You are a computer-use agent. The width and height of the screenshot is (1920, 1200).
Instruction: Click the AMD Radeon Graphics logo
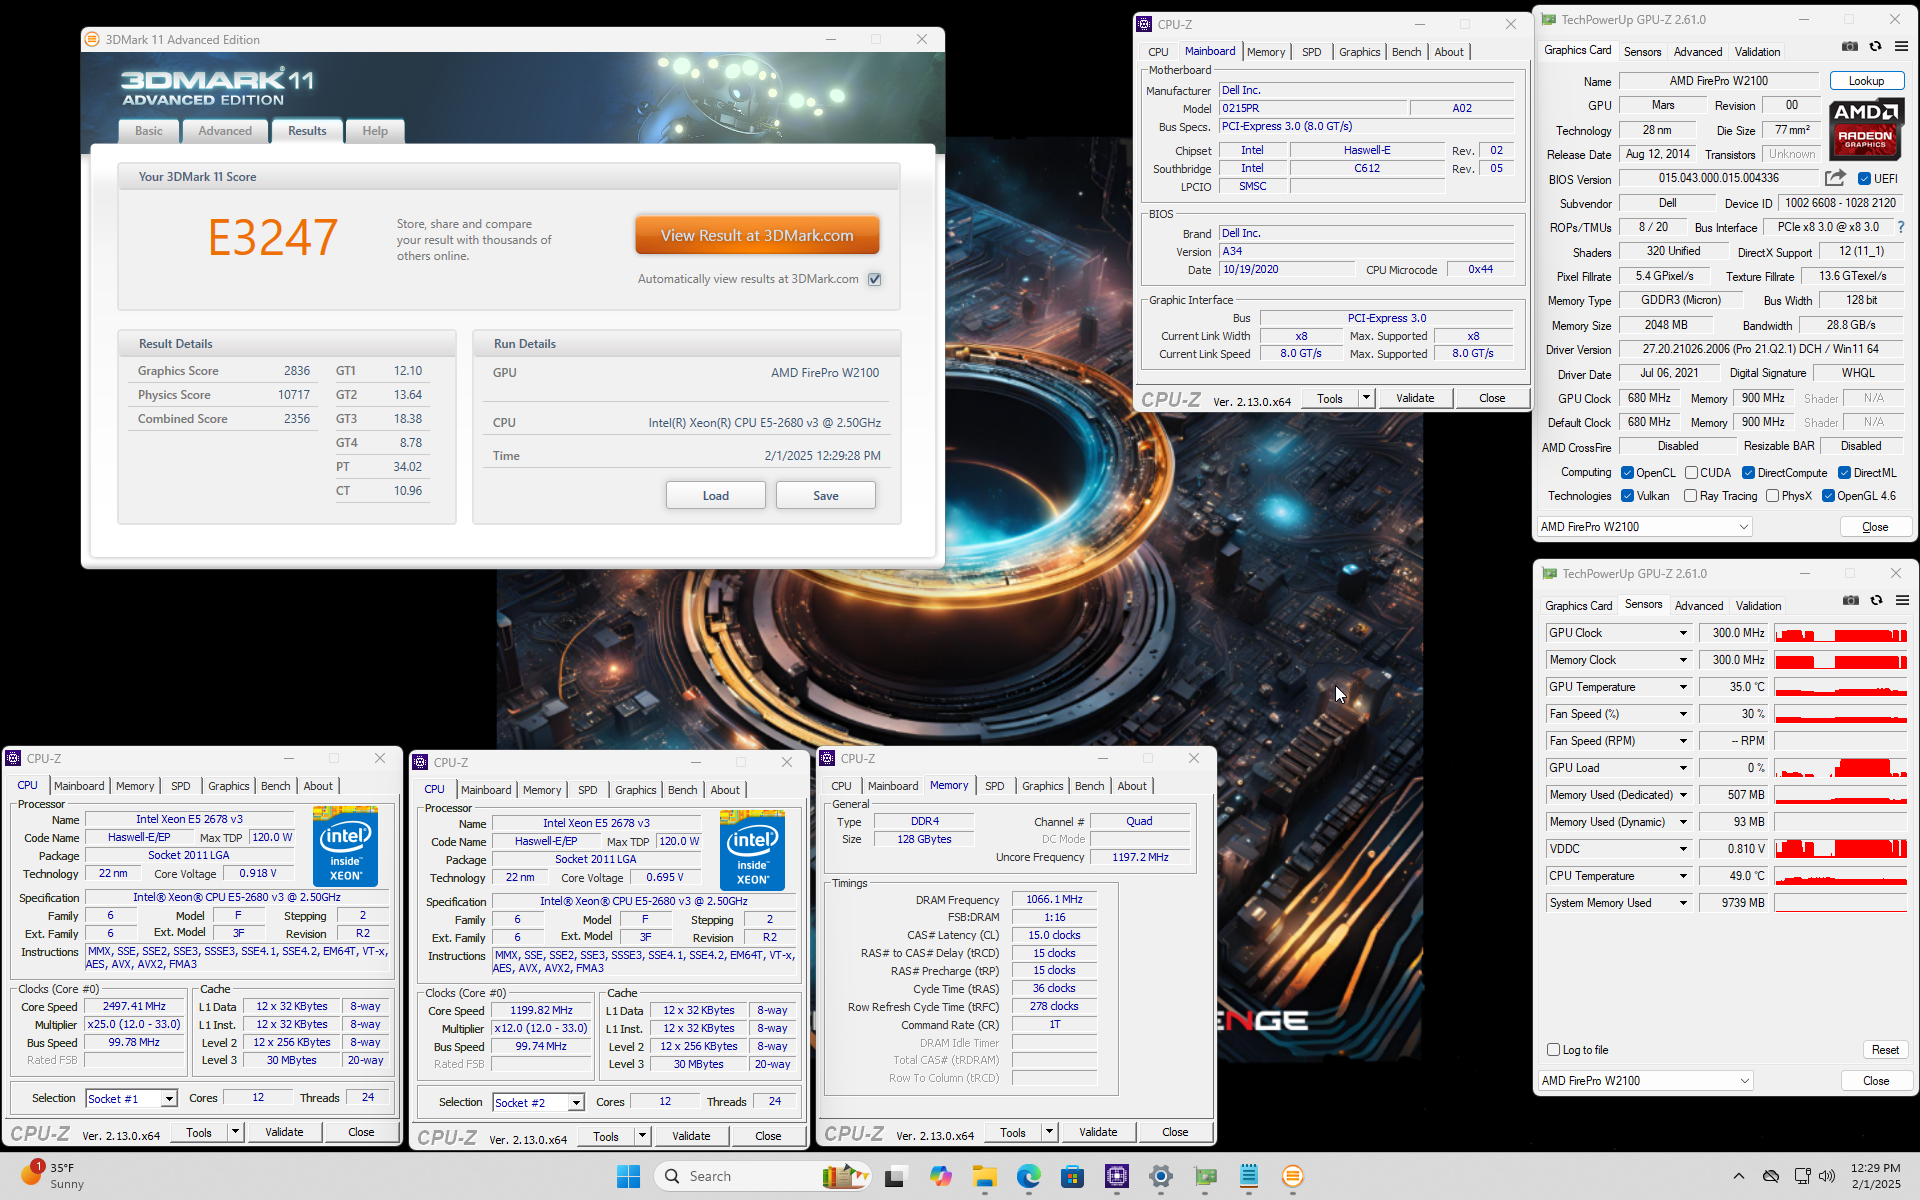pos(1865,128)
